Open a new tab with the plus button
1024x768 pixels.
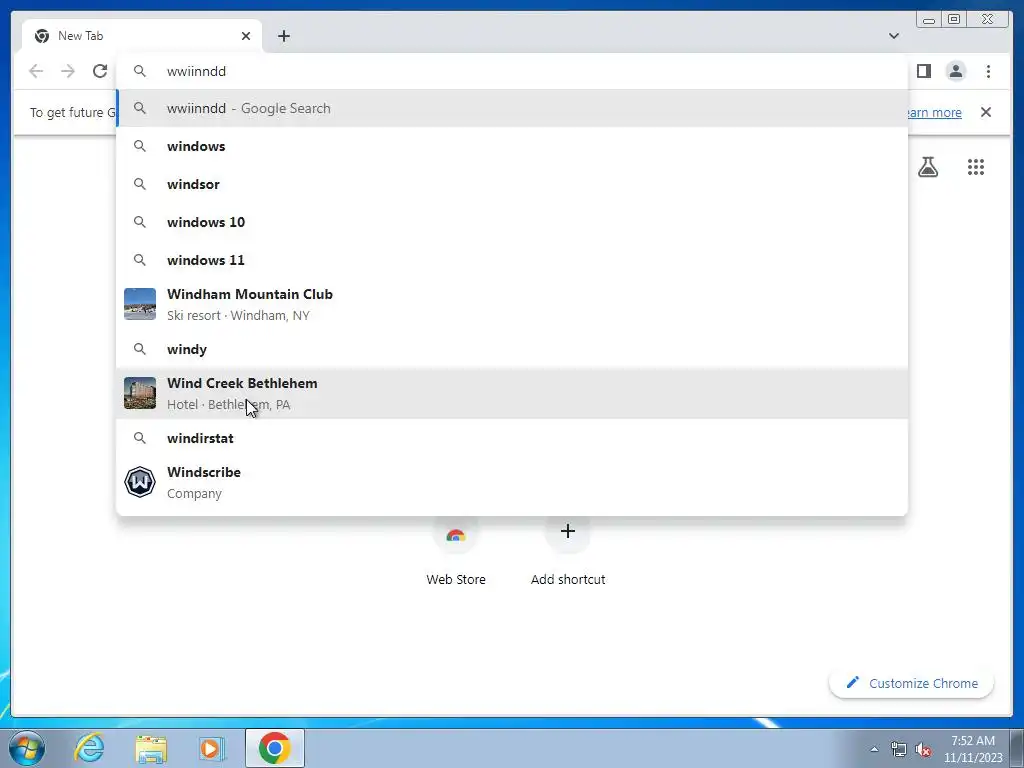283,36
